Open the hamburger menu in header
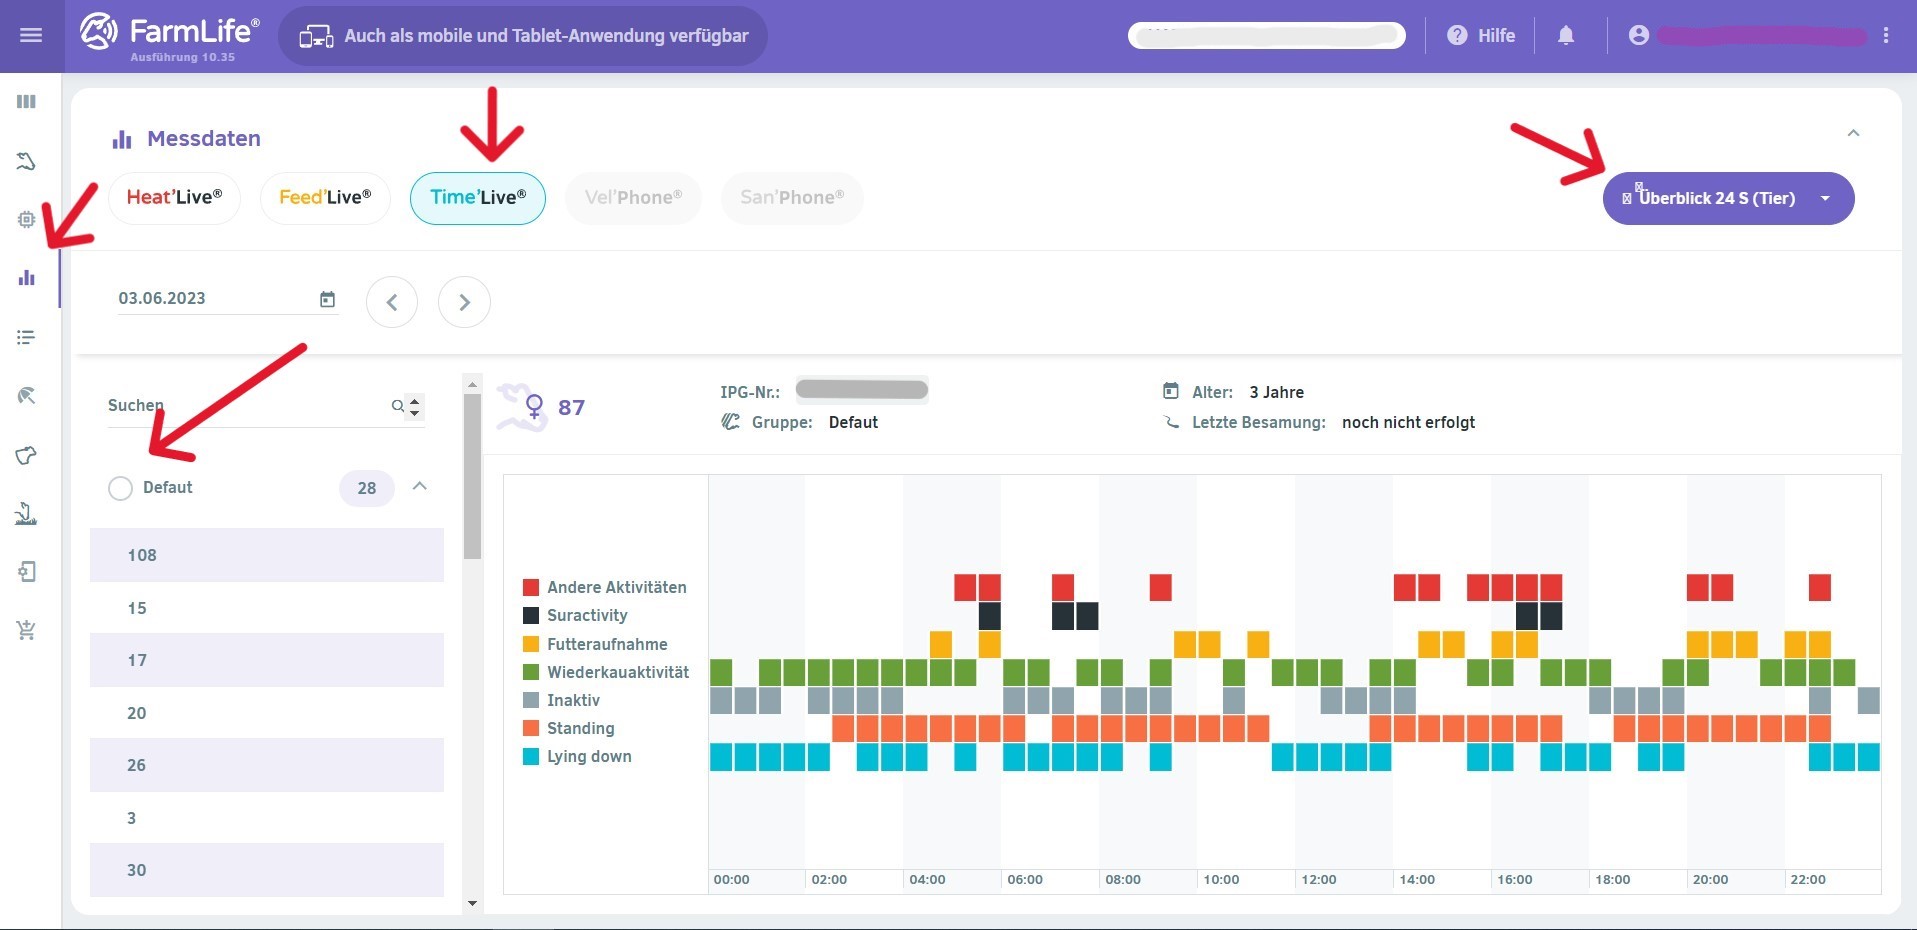 tap(31, 36)
